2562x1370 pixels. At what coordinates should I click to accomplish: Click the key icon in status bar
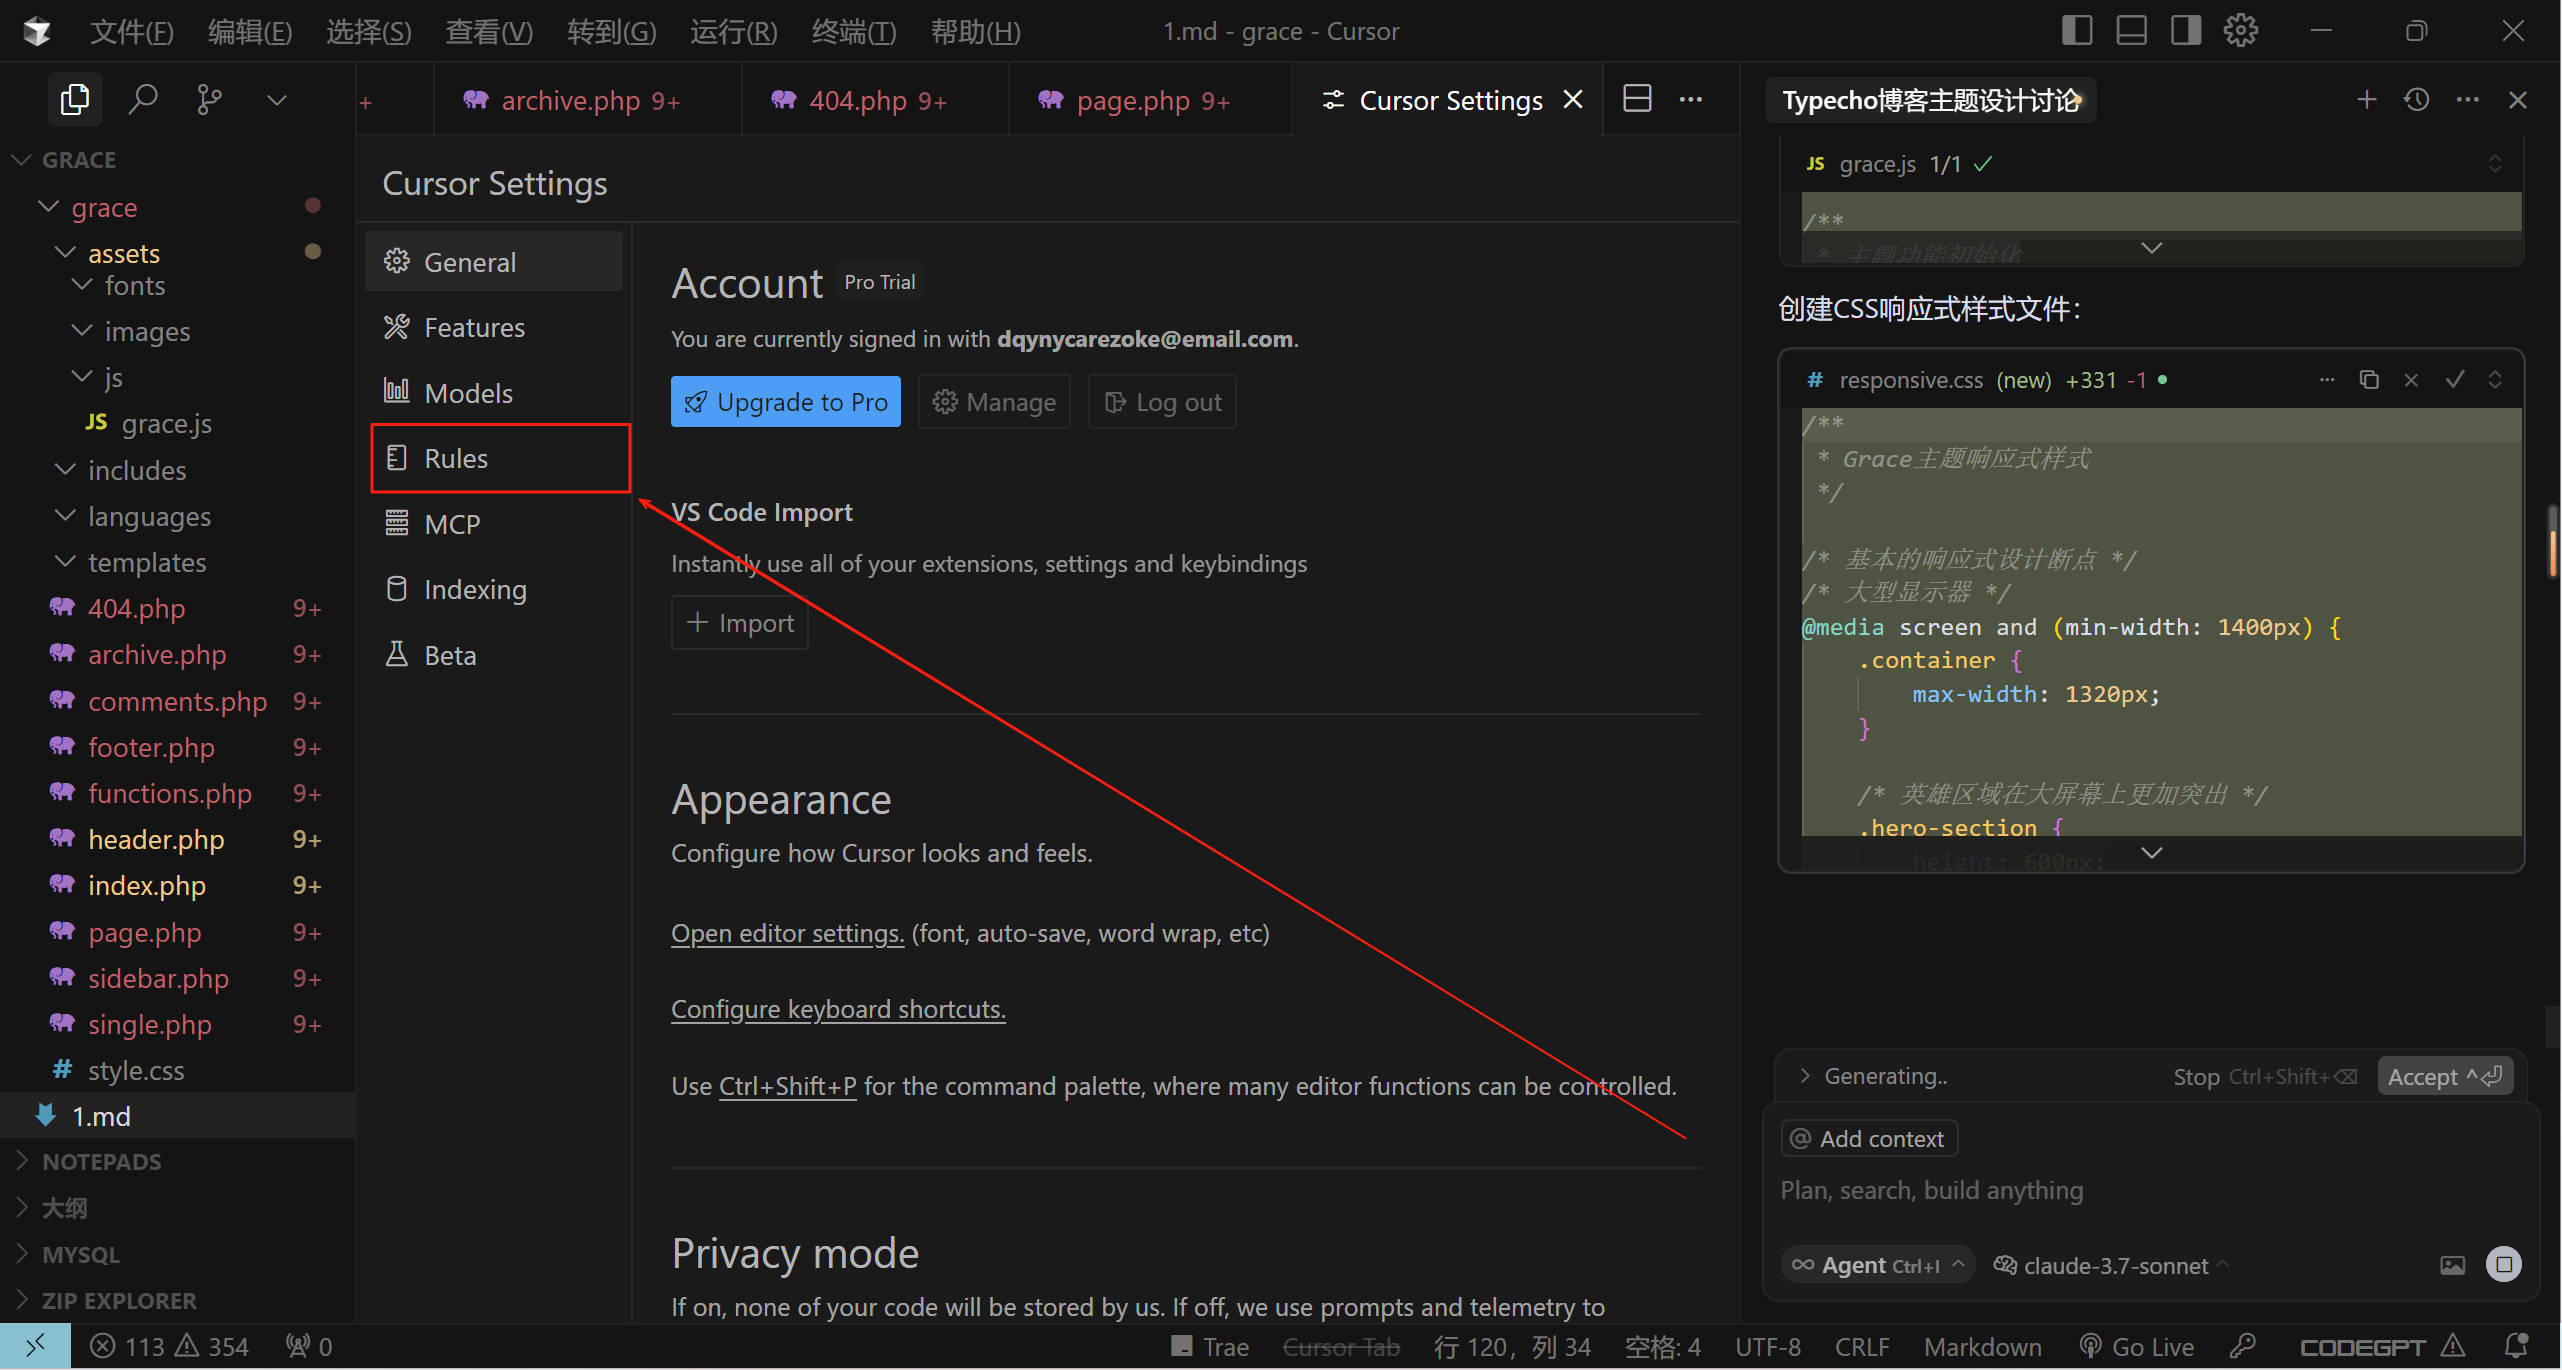tap(2243, 1346)
